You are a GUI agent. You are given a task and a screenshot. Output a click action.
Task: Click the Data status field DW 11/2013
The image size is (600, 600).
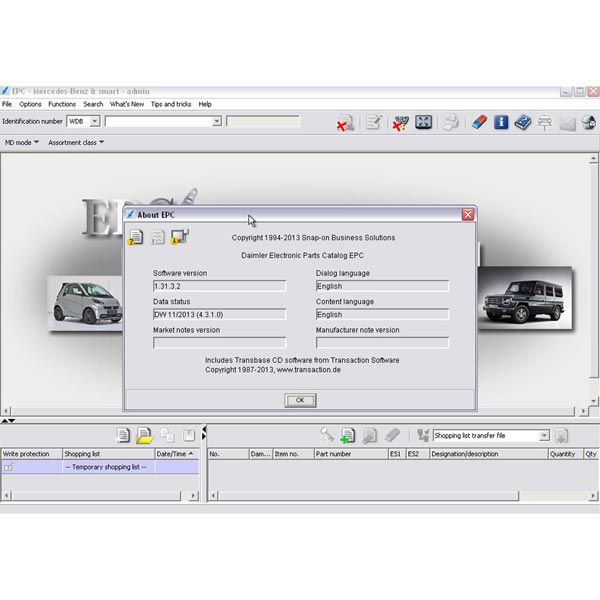coord(219,315)
